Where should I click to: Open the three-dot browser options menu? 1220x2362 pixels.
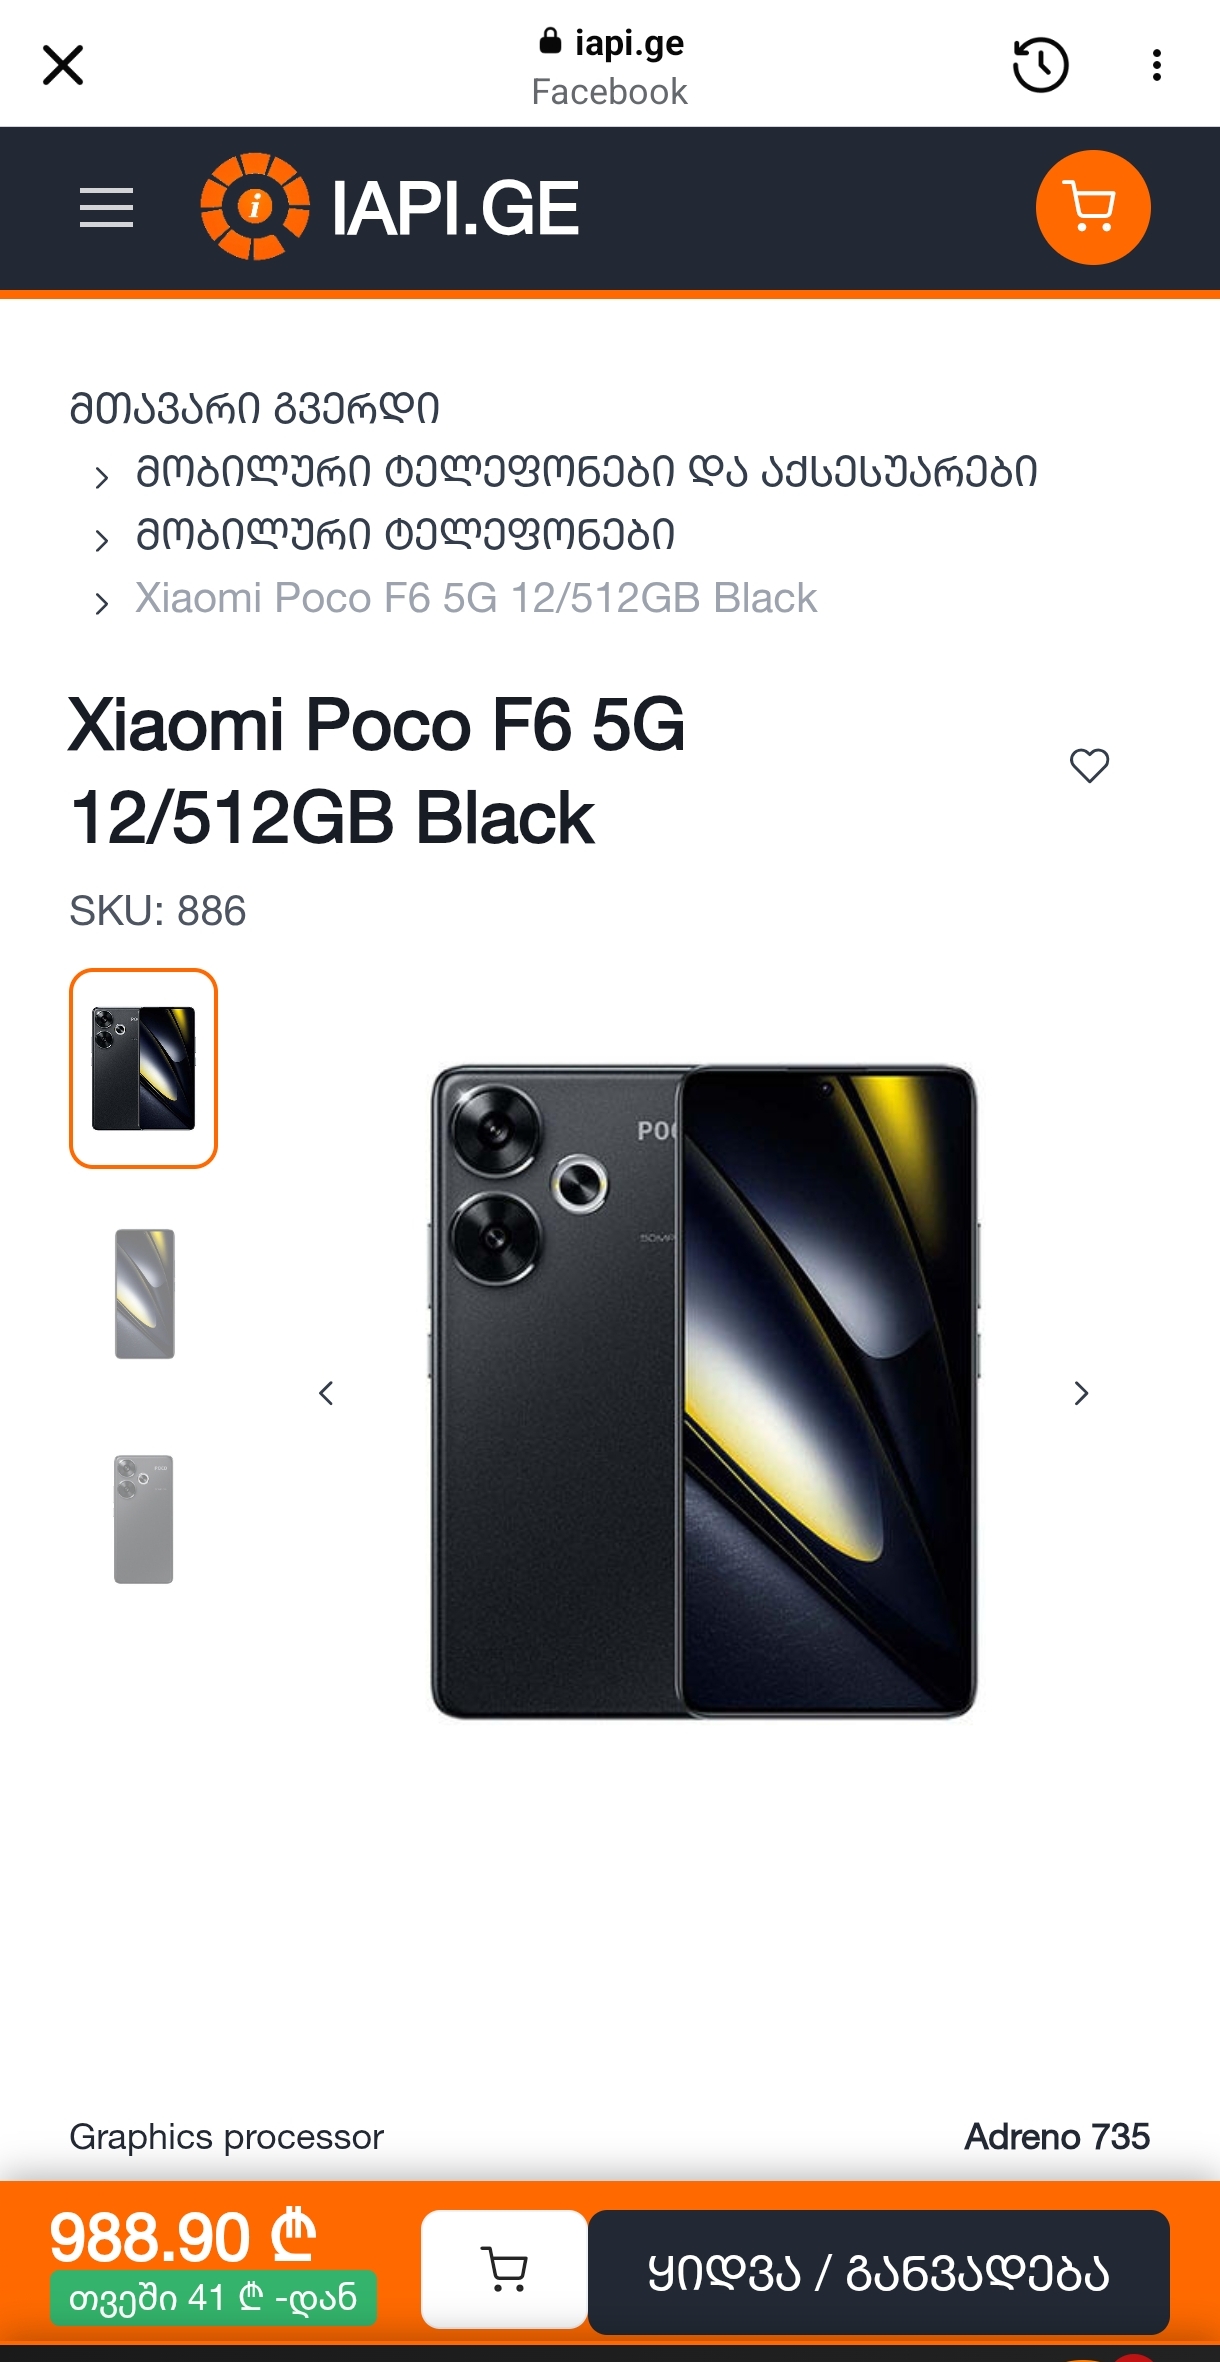coord(1157,66)
